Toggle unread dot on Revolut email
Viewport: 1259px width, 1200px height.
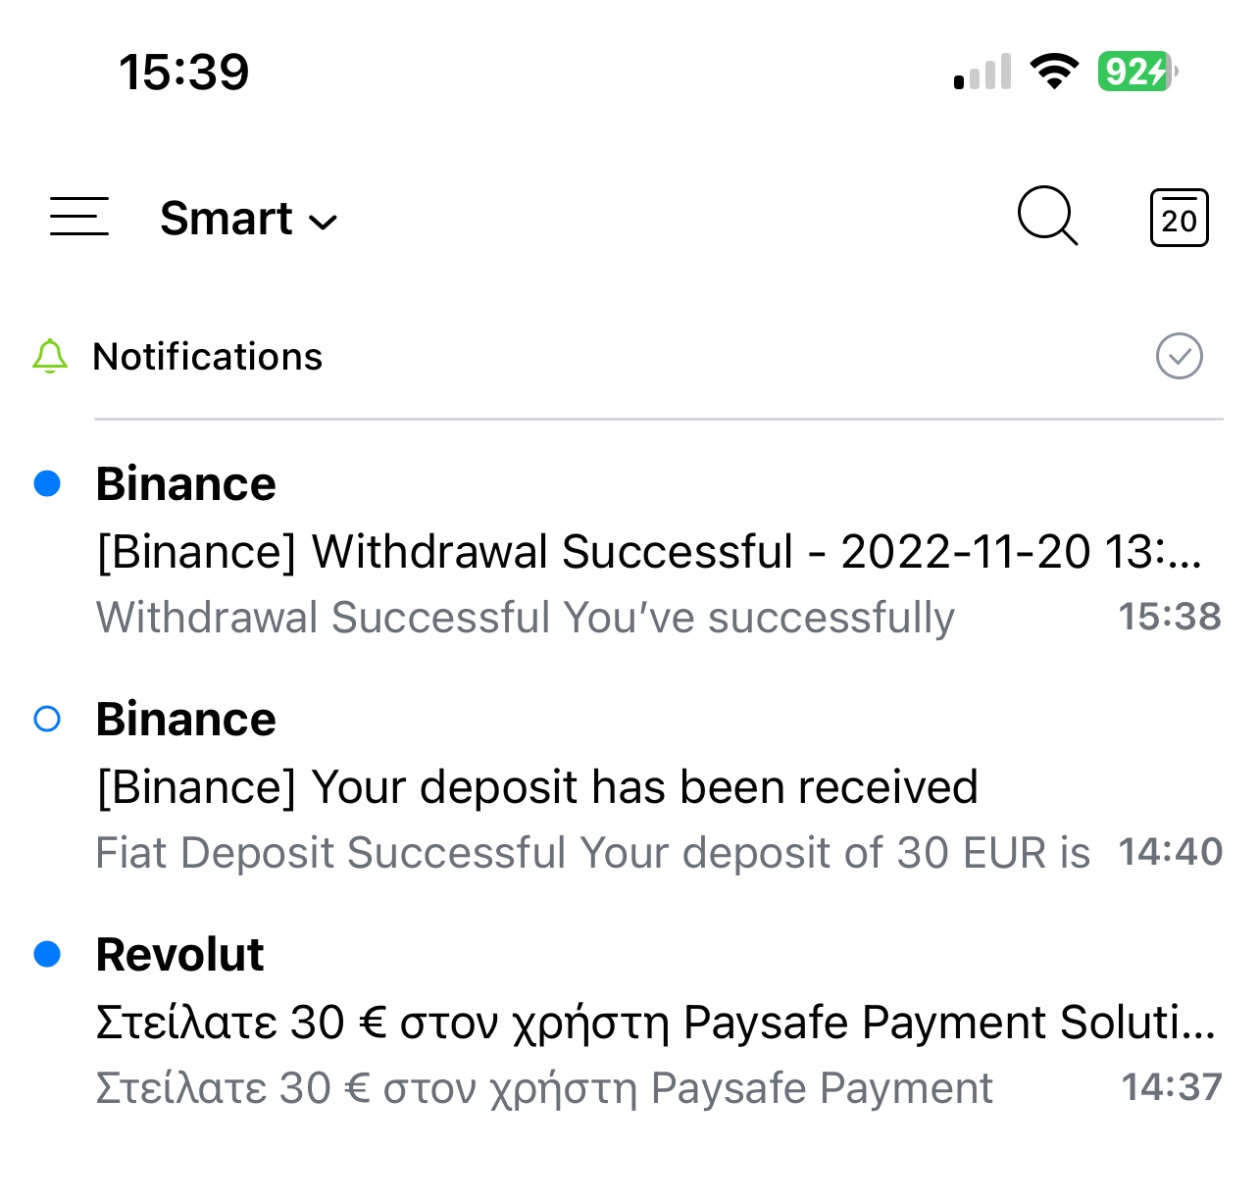coord(47,954)
